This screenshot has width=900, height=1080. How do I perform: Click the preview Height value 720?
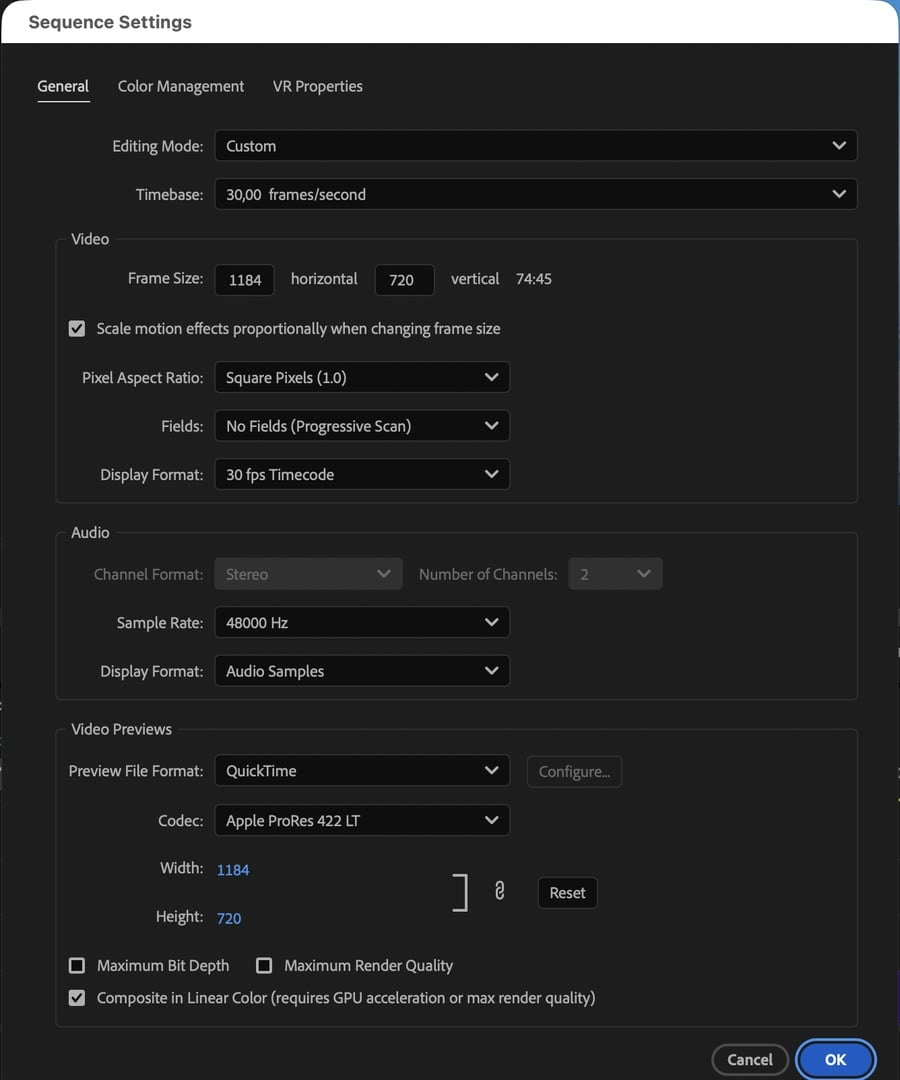click(229, 918)
